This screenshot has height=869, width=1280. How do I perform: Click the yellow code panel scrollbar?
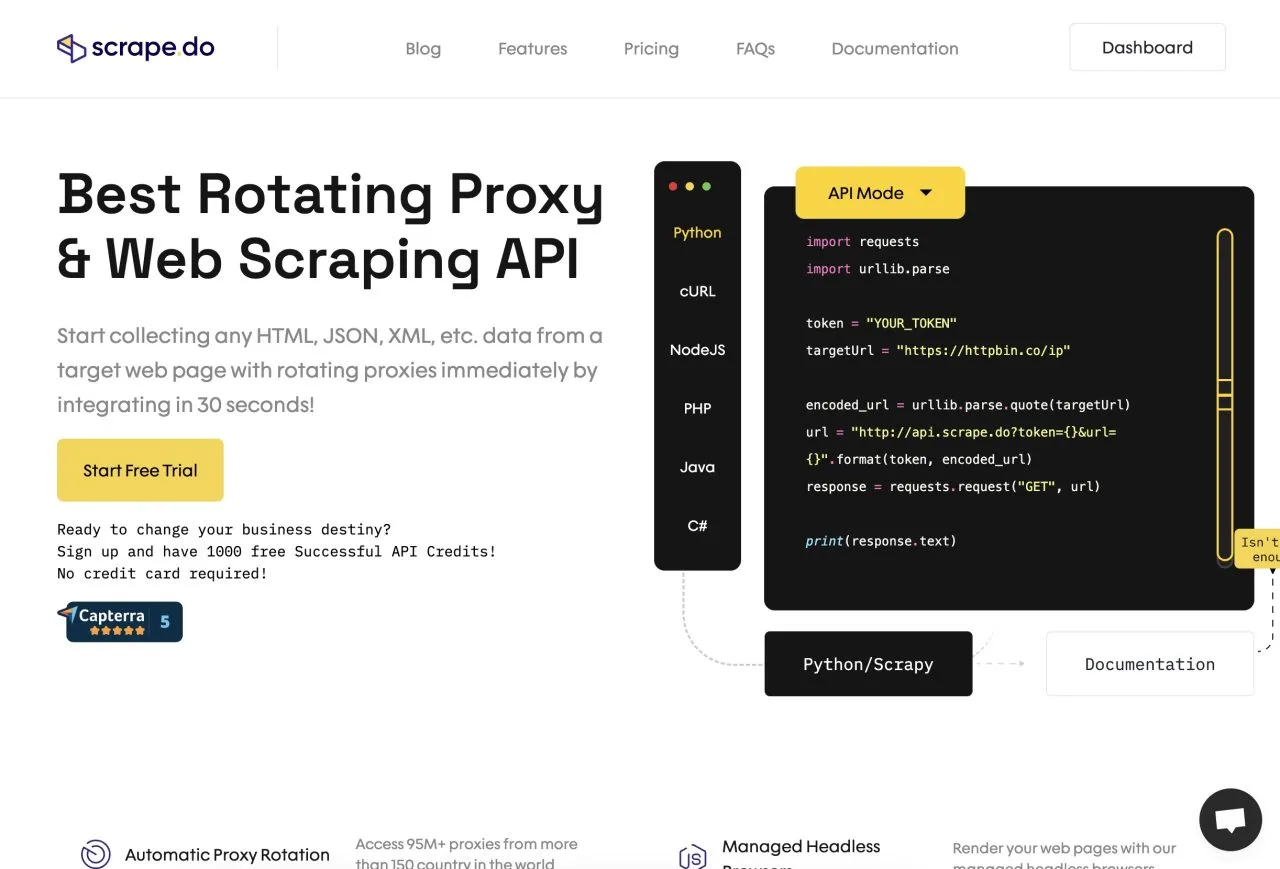pos(1224,395)
